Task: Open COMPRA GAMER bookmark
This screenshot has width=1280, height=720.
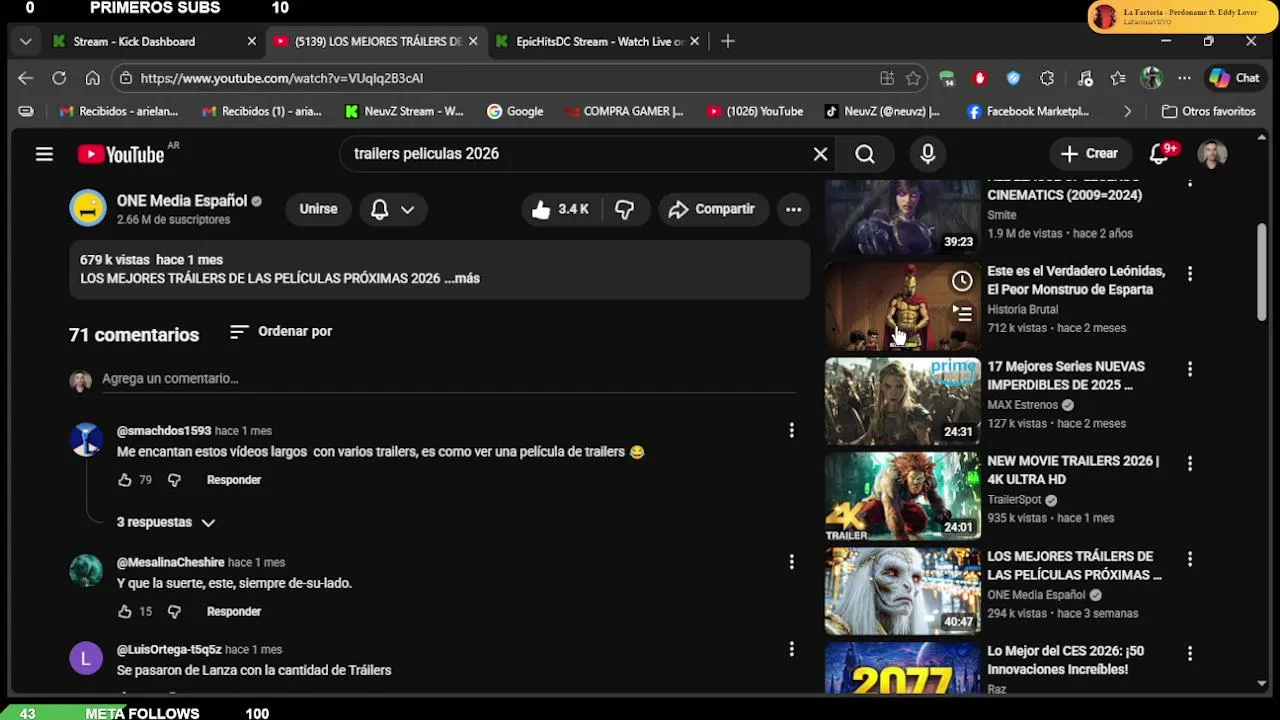Action: point(624,112)
